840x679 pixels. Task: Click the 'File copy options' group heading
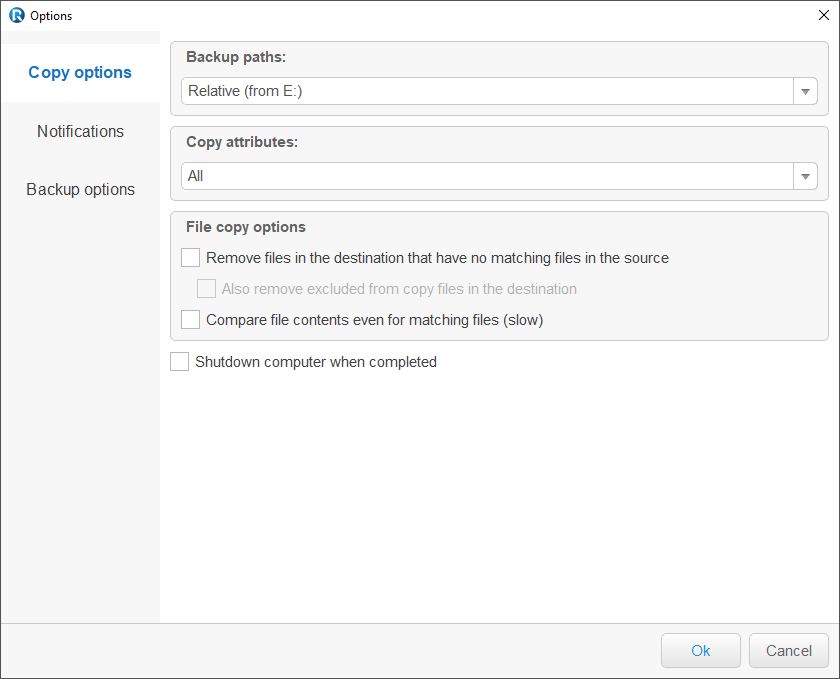(246, 227)
